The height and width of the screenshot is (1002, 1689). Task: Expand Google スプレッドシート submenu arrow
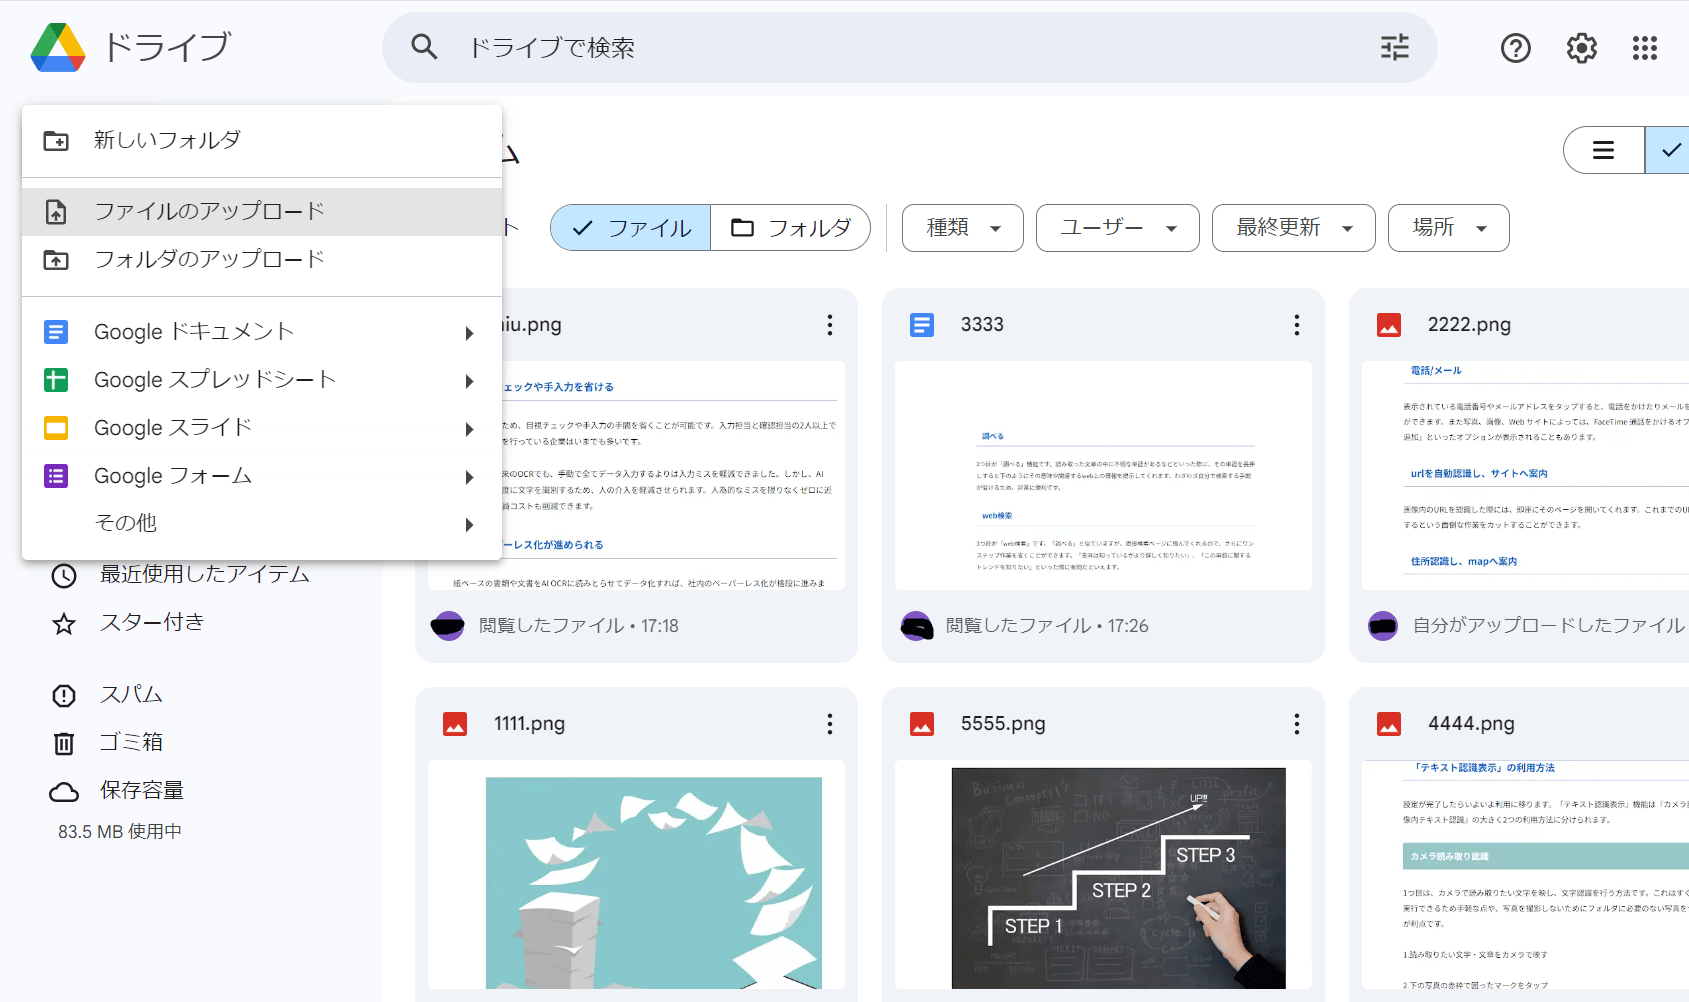(469, 381)
